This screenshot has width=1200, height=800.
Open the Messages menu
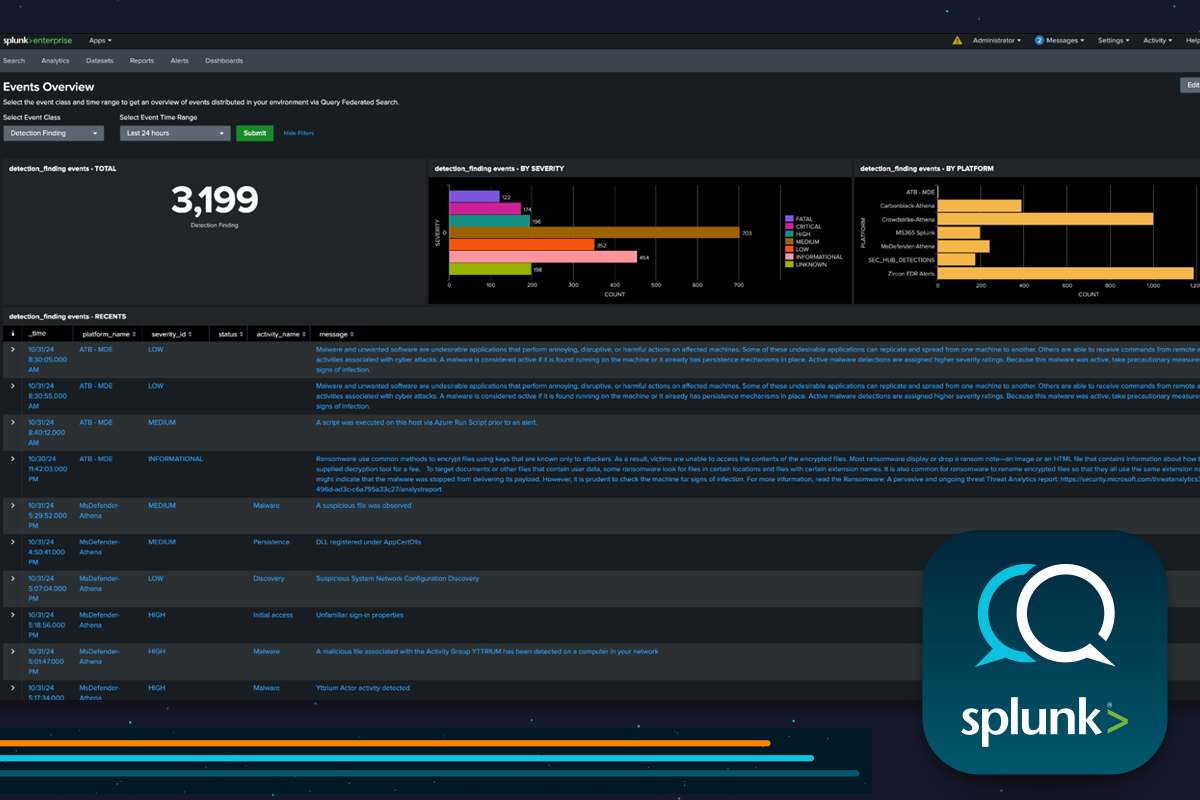tap(1059, 41)
